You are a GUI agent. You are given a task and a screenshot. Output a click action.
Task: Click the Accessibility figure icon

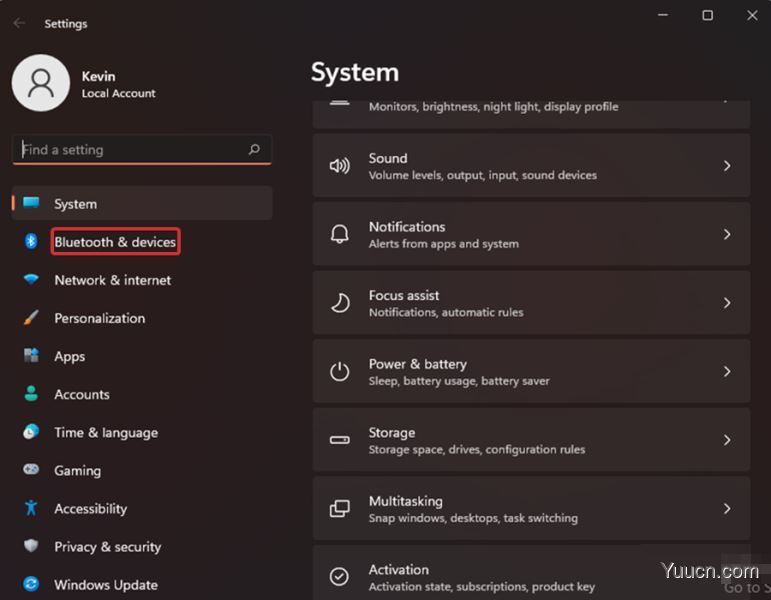coord(31,508)
